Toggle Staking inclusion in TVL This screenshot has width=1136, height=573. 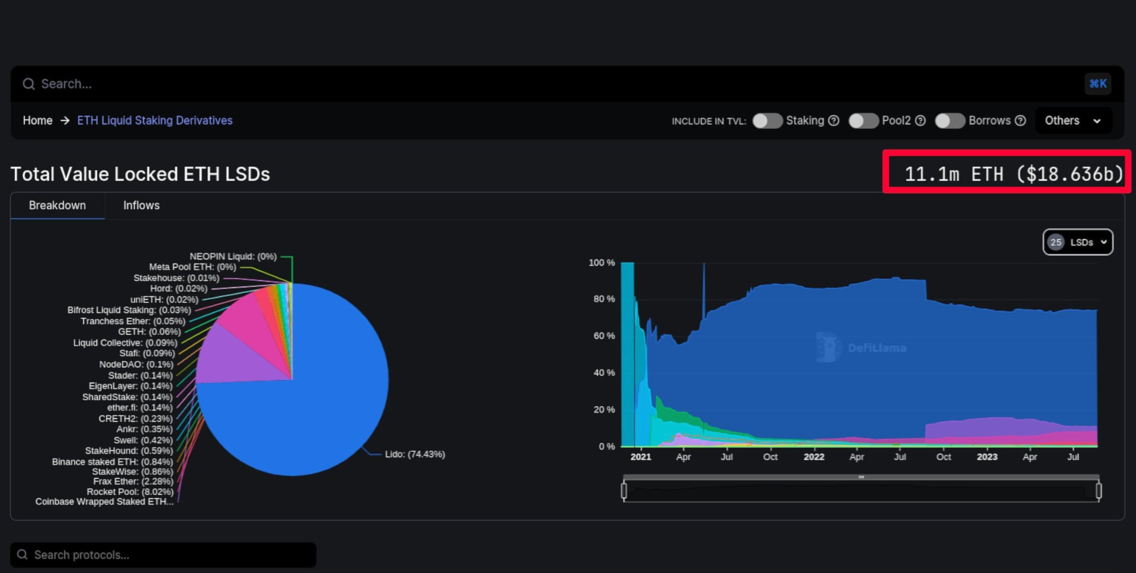[x=767, y=121]
